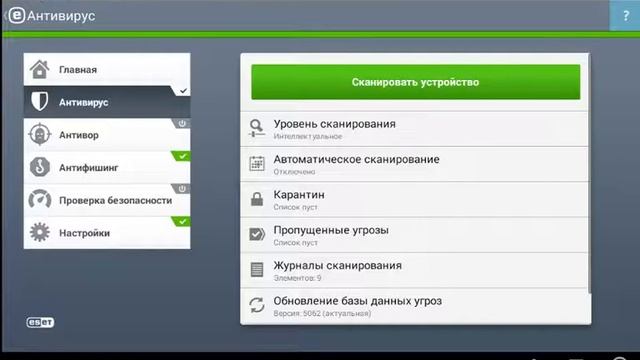Click the scrollbar at right of list panel
This screenshot has width=640, height=360.
[589, 173]
